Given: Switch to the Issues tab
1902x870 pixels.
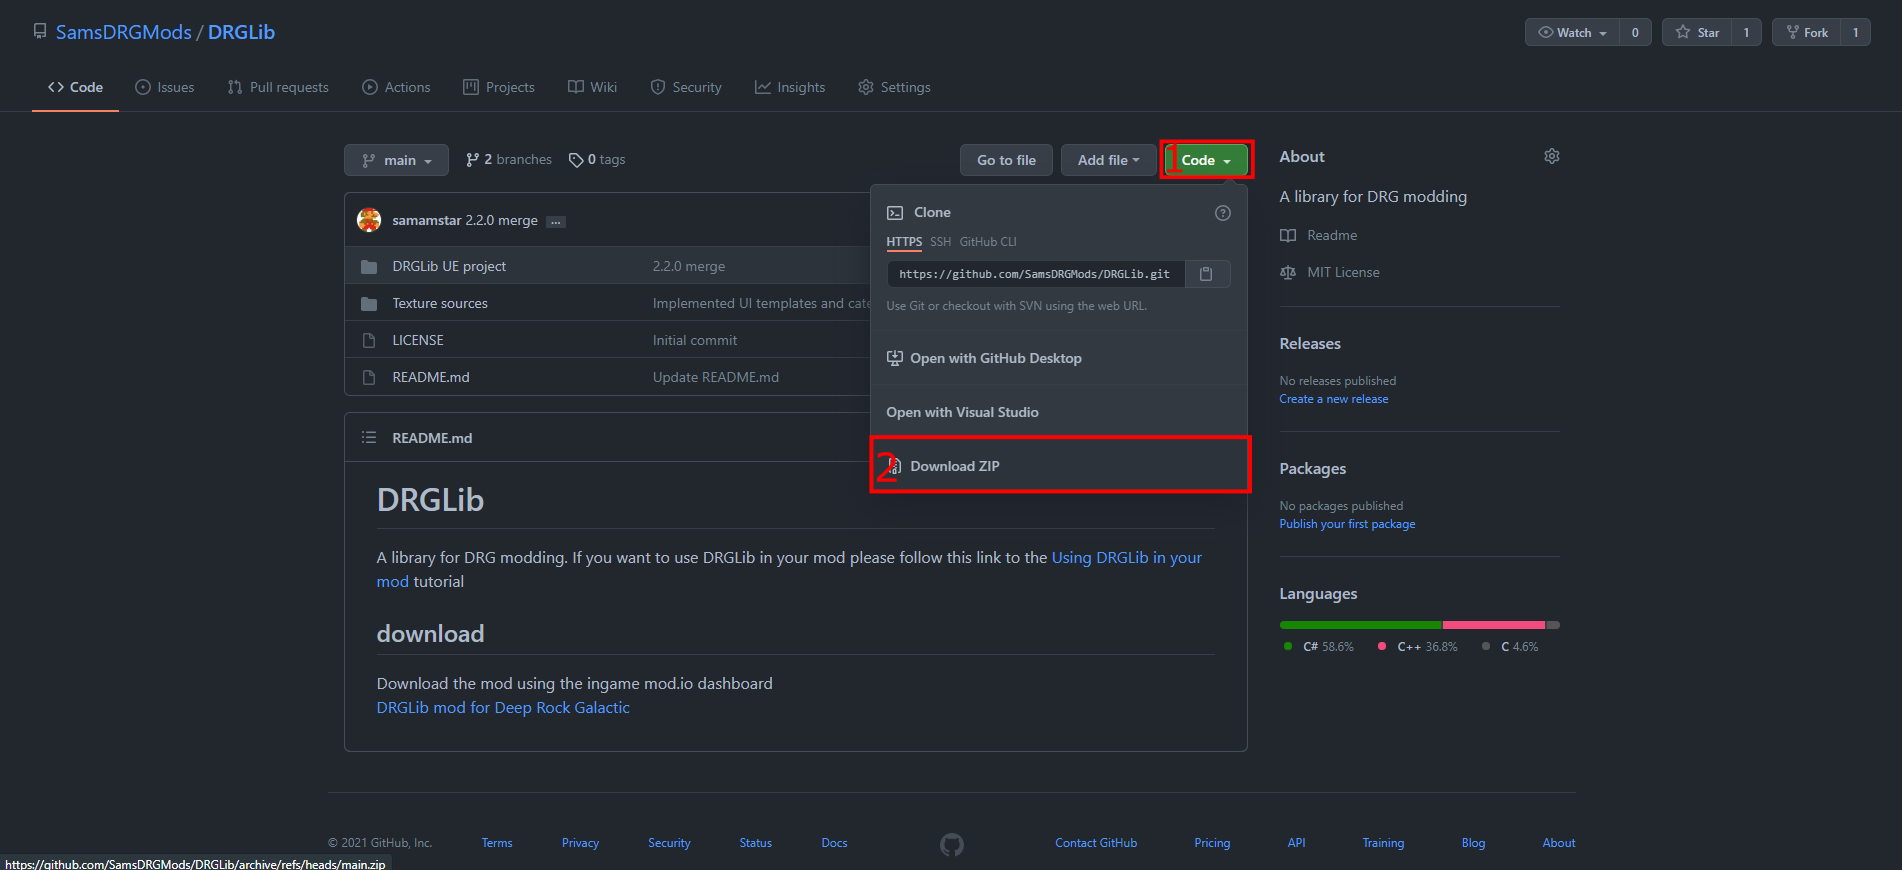Looking at the screenshot, I should 165,87.
